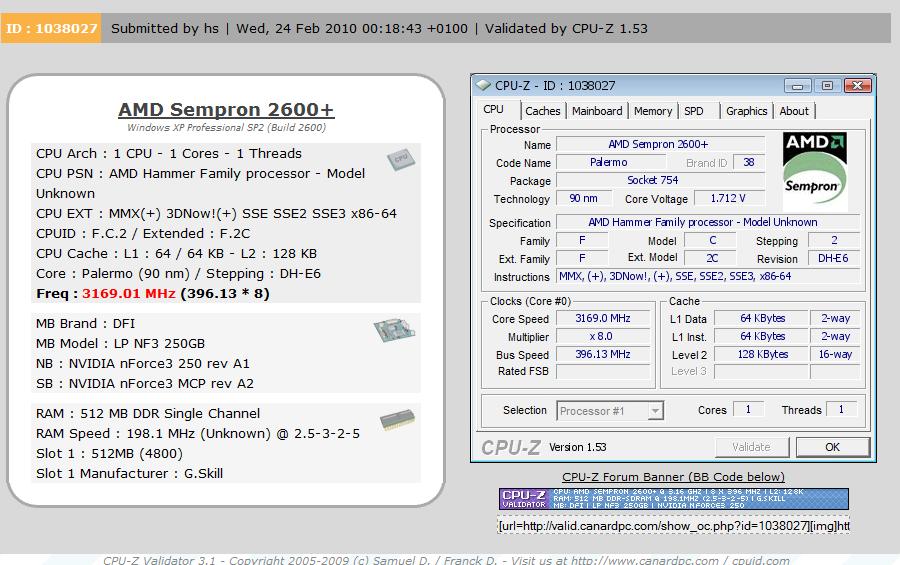900x565 pixels.
Task: Click the Level 2 value 128 KBytes
Action: 762,354
